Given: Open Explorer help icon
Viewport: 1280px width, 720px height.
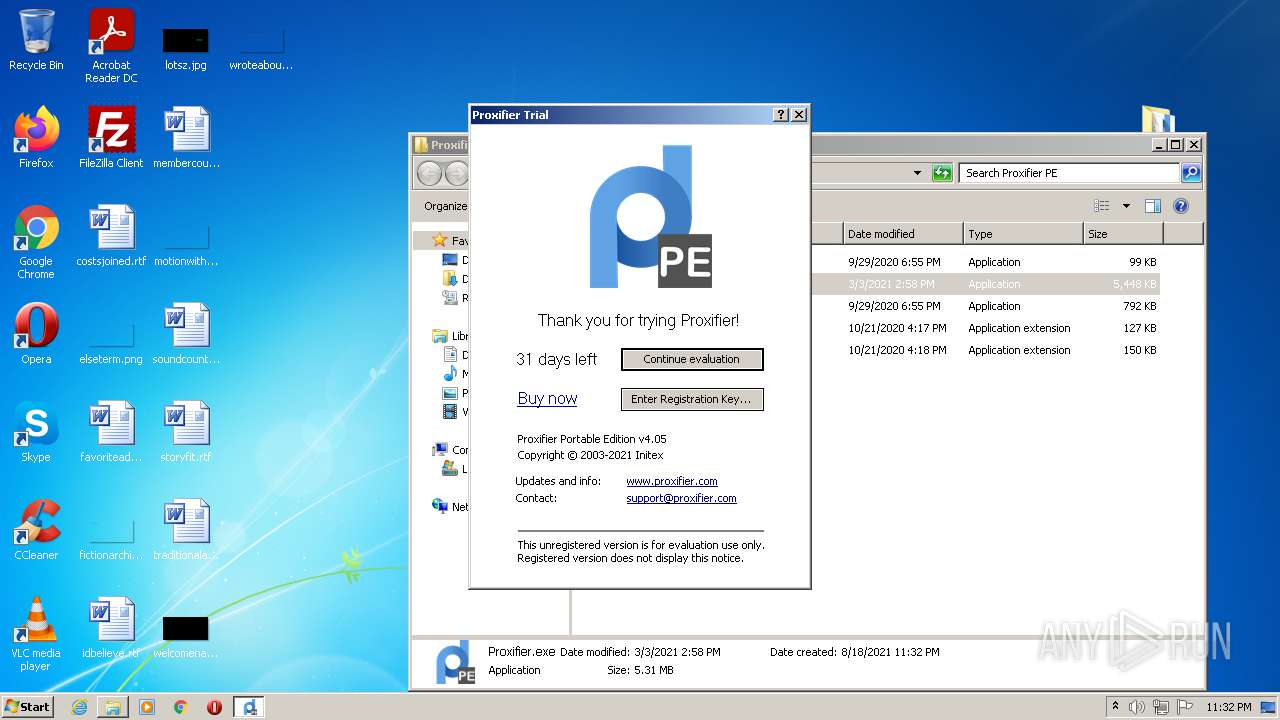Looking at the screenshot, I should 1181,206.
